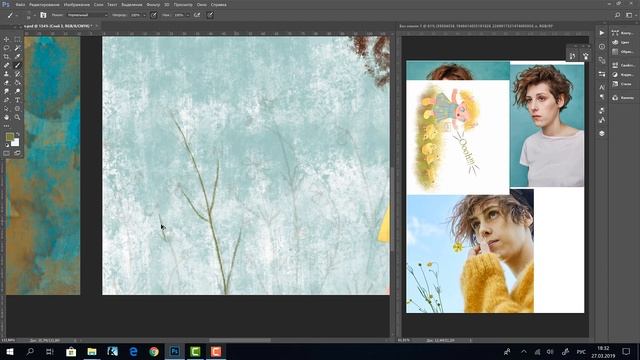
Task: Click the volume icon in system tray
Action: coord(550,352)
